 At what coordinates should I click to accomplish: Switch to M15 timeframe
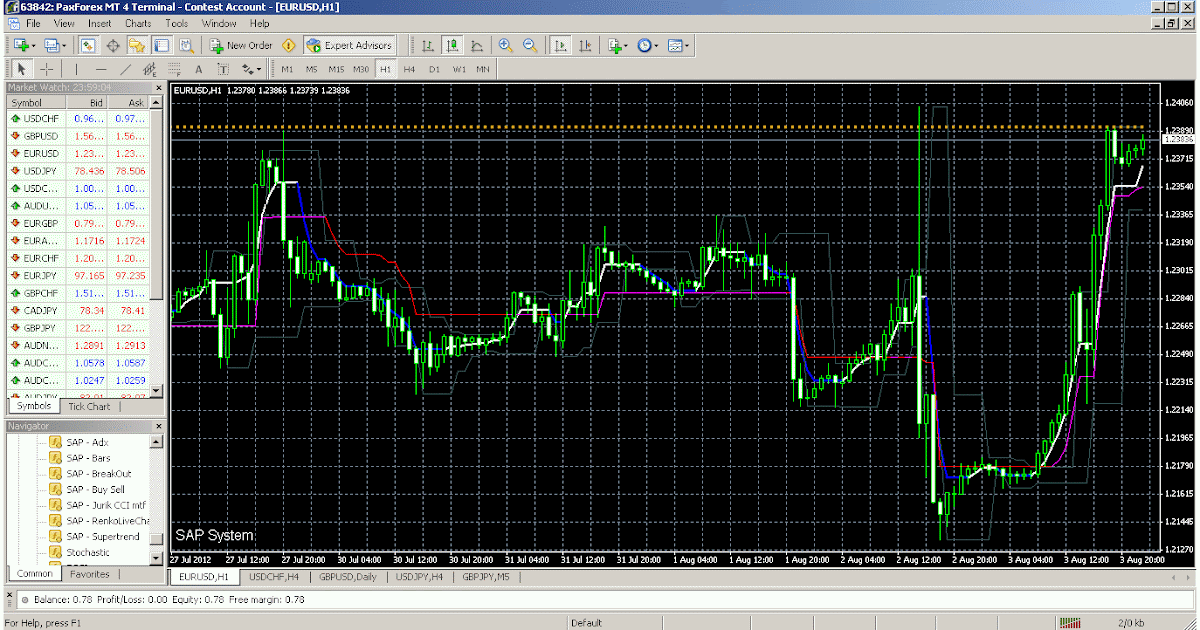point(337,69)
